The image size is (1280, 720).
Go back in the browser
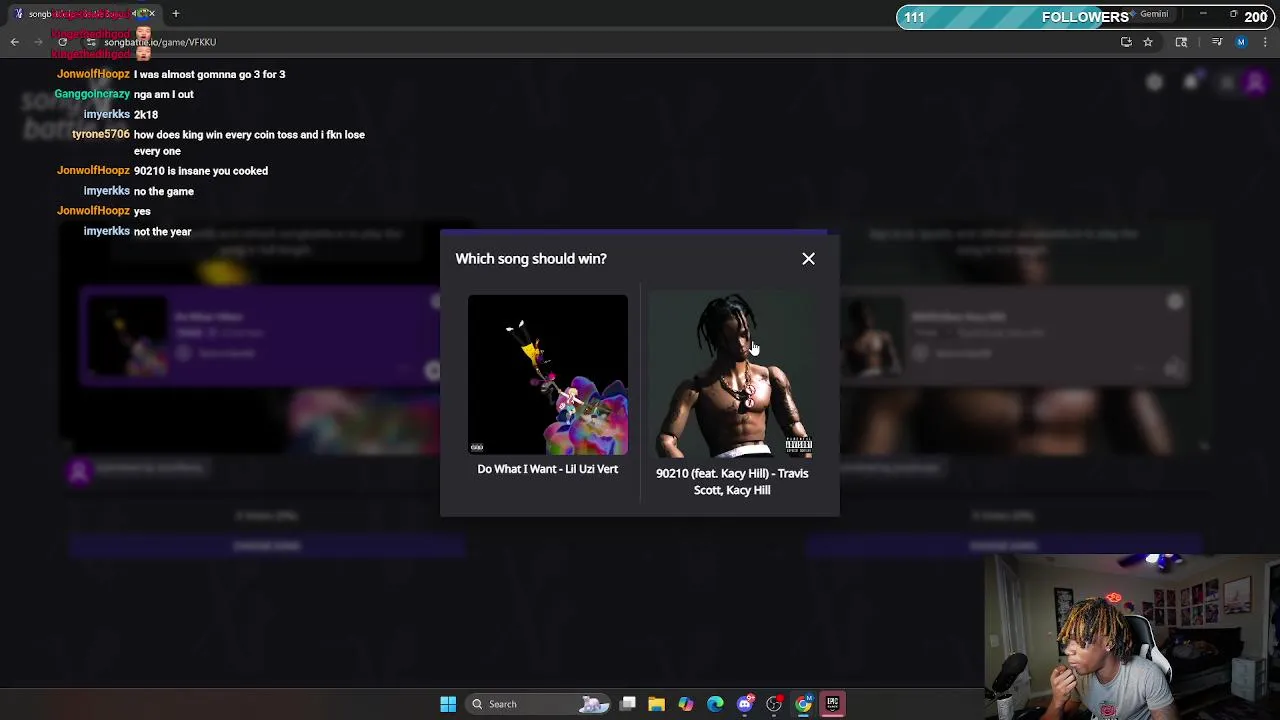tap(14, 42)
